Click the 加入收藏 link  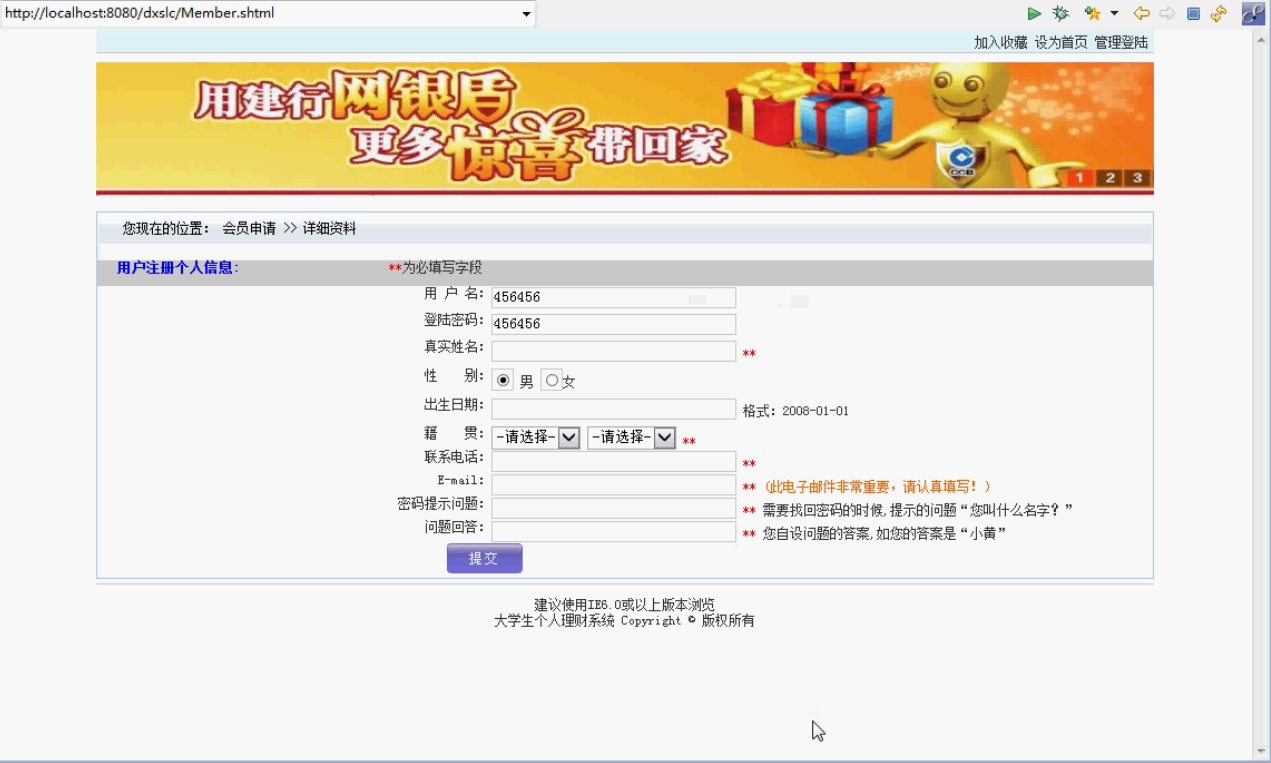[1001, 42]
